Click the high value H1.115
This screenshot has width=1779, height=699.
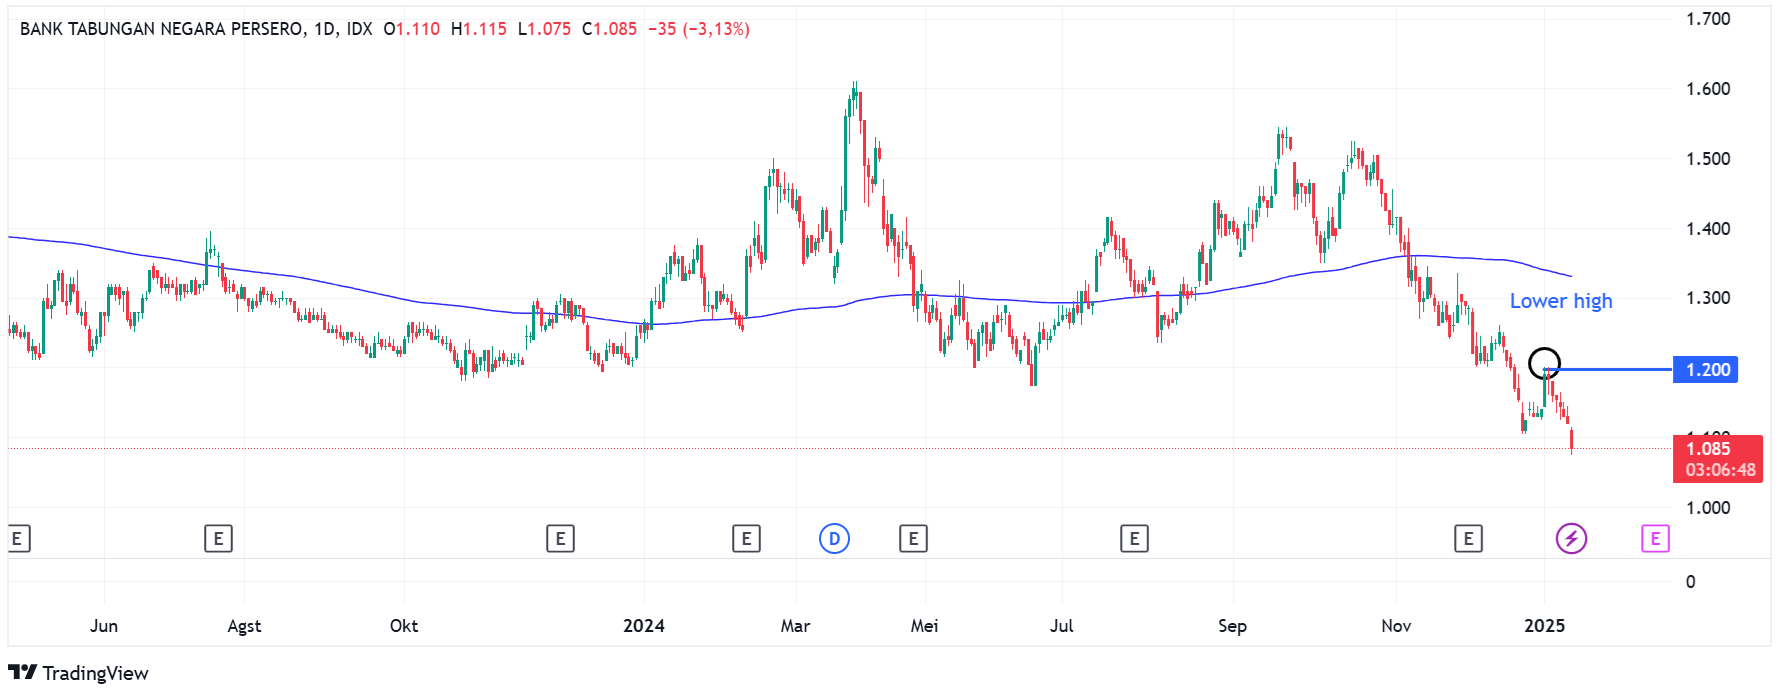pos(479,29)
